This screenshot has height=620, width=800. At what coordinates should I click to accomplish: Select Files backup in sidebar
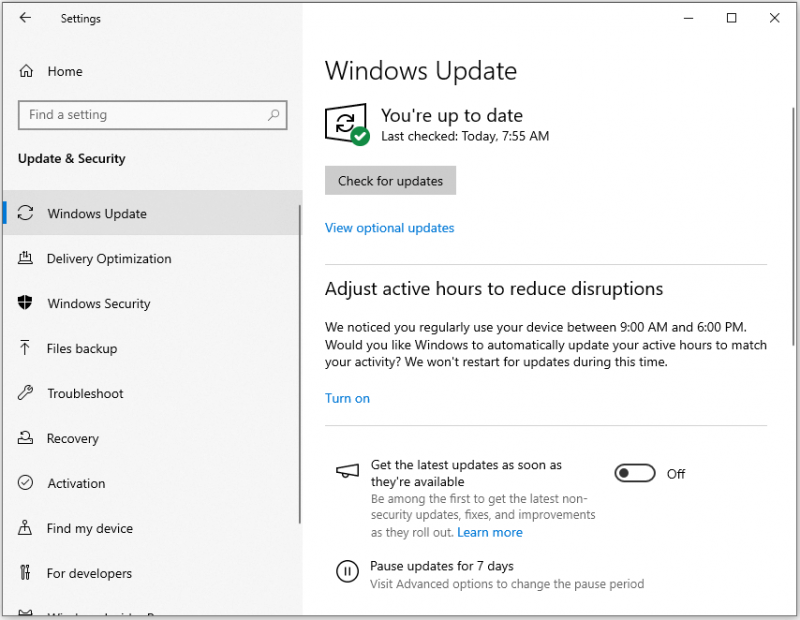(152, 348)
